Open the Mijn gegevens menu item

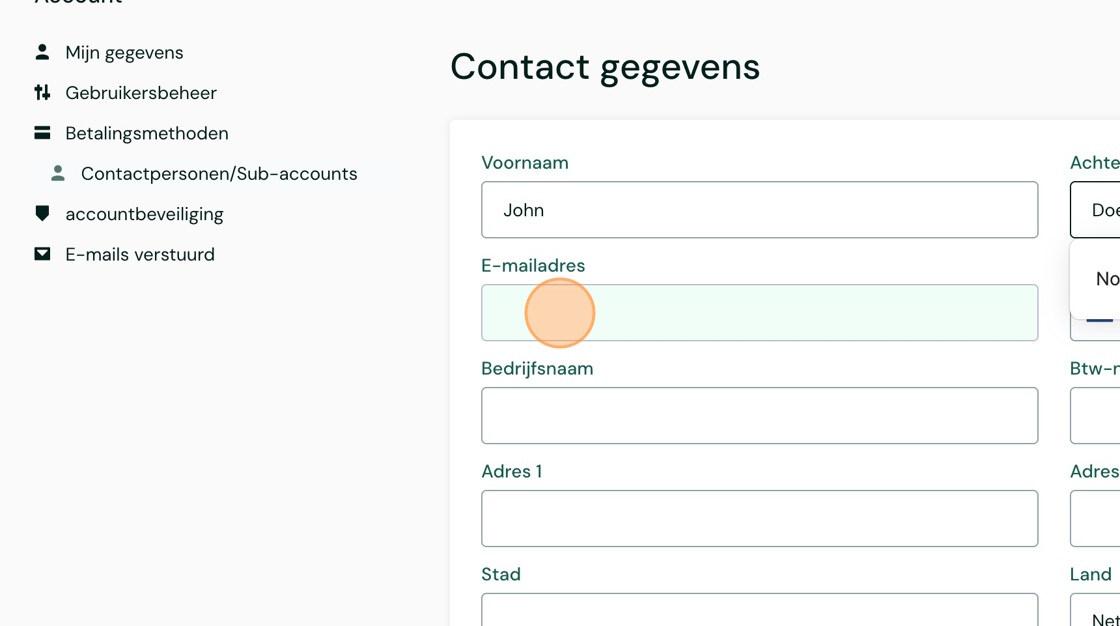click(x=124, y=52)
